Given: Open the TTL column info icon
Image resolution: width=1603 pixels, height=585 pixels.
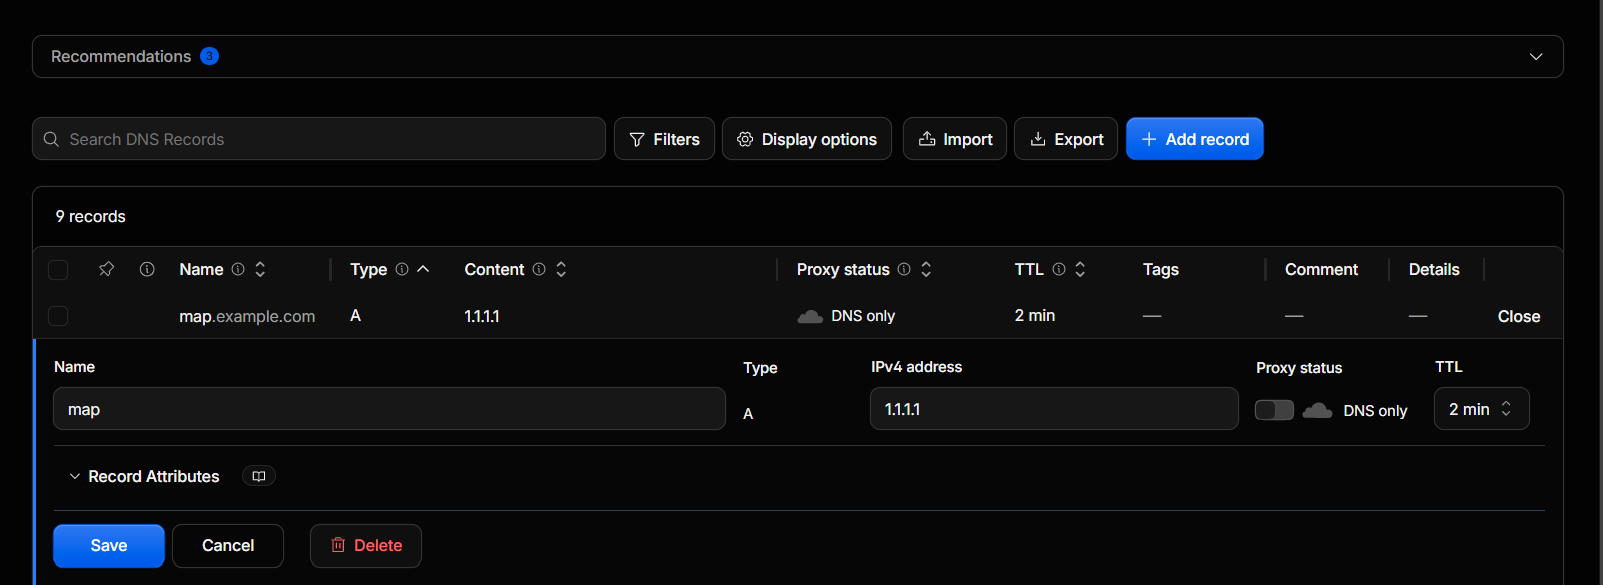Looking at the screenshot, I should pos(1059,269).
